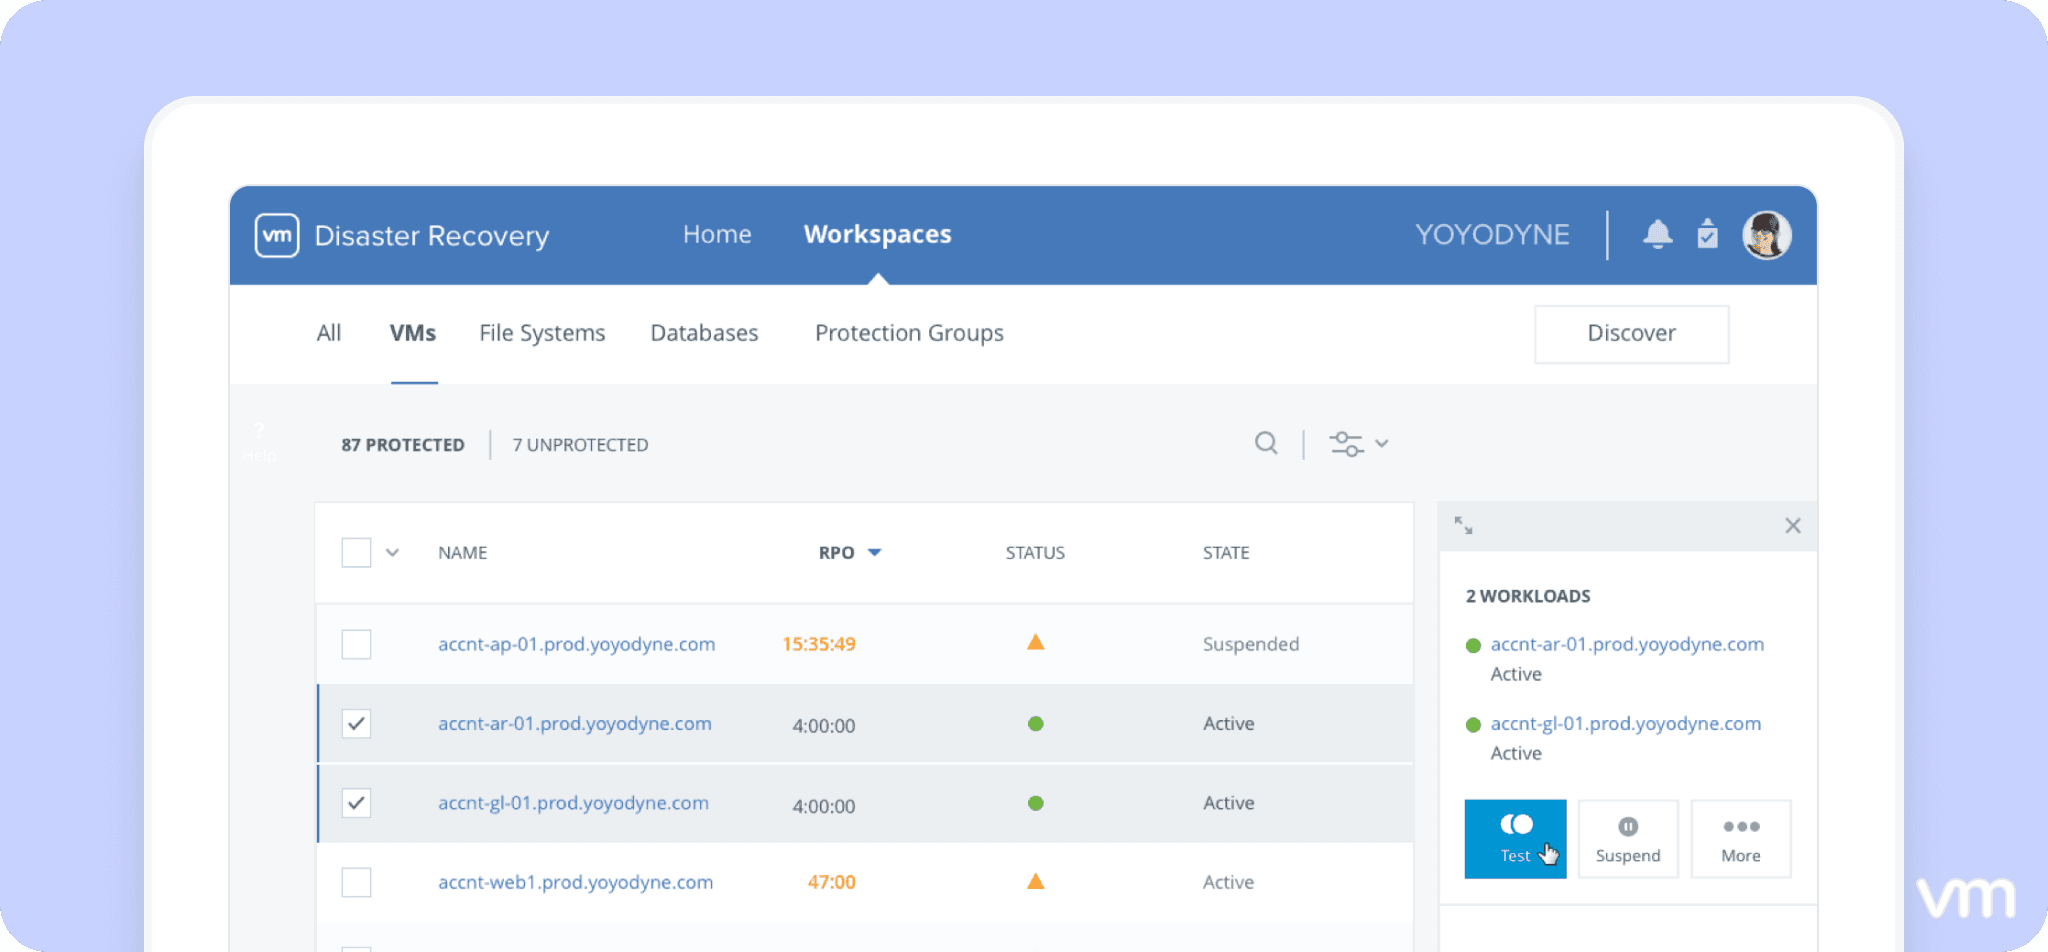Screen dimensions: 2048x952
Task: Run a Test on selected workloads
Action: point(1514,838)
